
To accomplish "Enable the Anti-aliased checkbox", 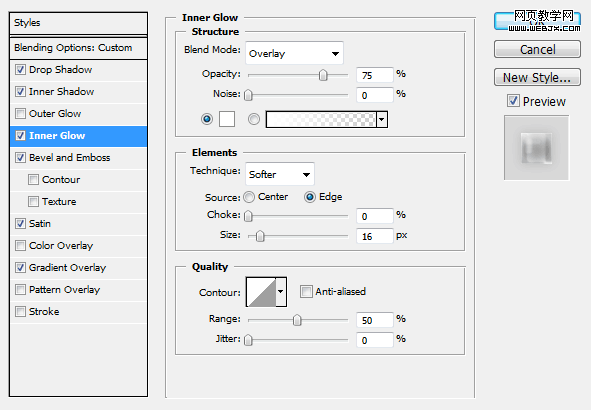I will click(x=306, y=291).
